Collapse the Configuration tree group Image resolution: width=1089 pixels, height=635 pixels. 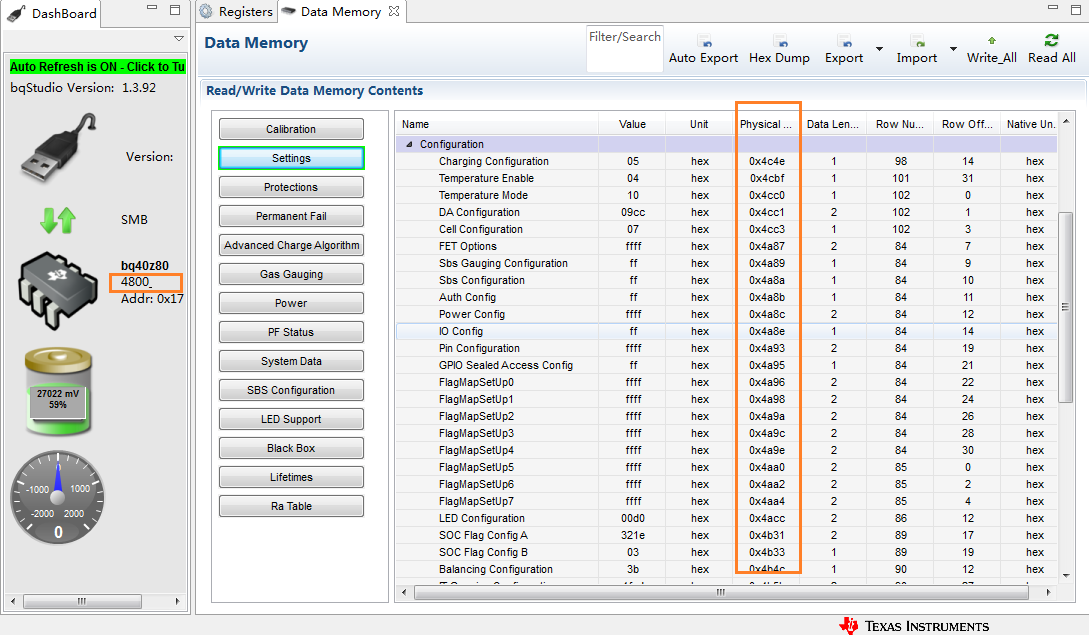pos(409,145)
